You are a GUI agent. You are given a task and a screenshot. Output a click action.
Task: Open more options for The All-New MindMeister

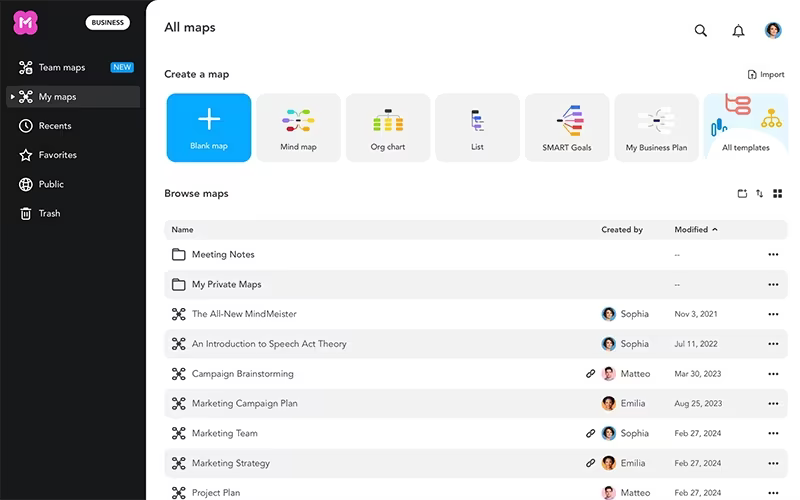click(773, 314)
